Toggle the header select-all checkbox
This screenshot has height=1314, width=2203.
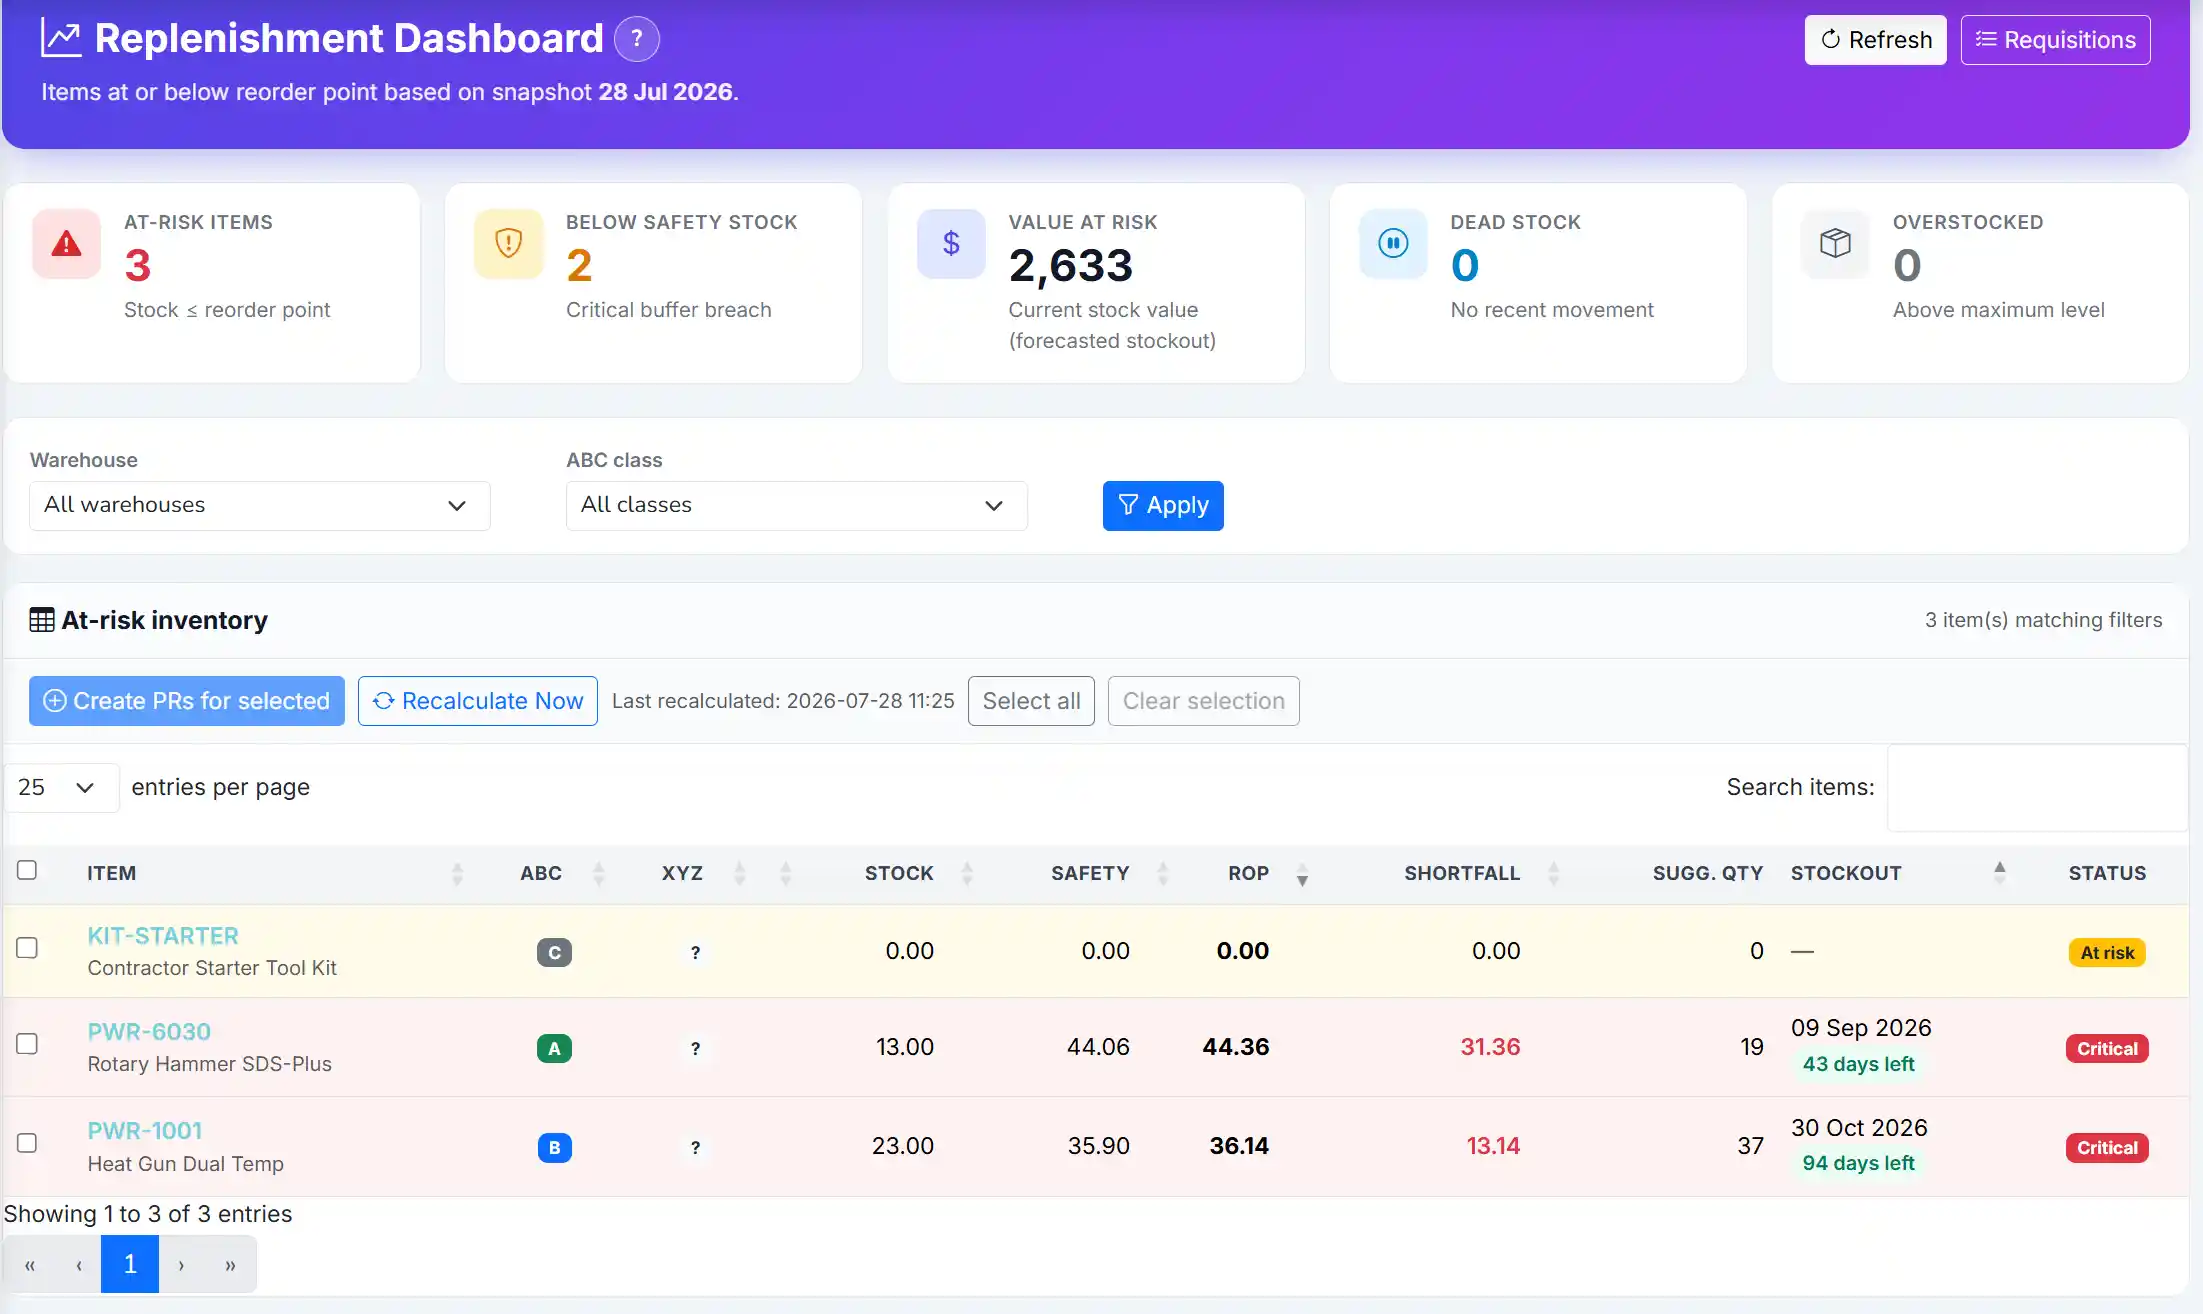click(x=27, y=870)
